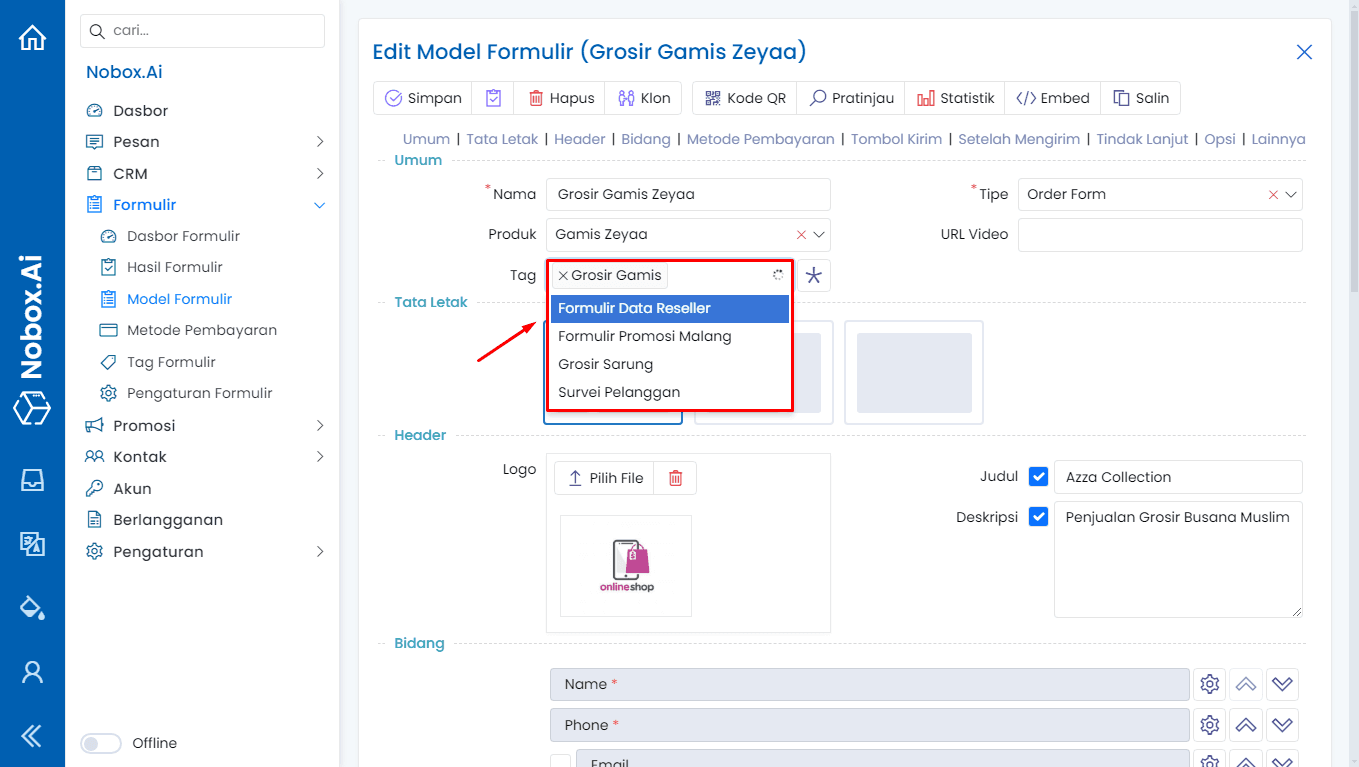The image size is (1359, 767).
Task: Delete the form using the Hapus trash icon
Action: click(538, 98)
